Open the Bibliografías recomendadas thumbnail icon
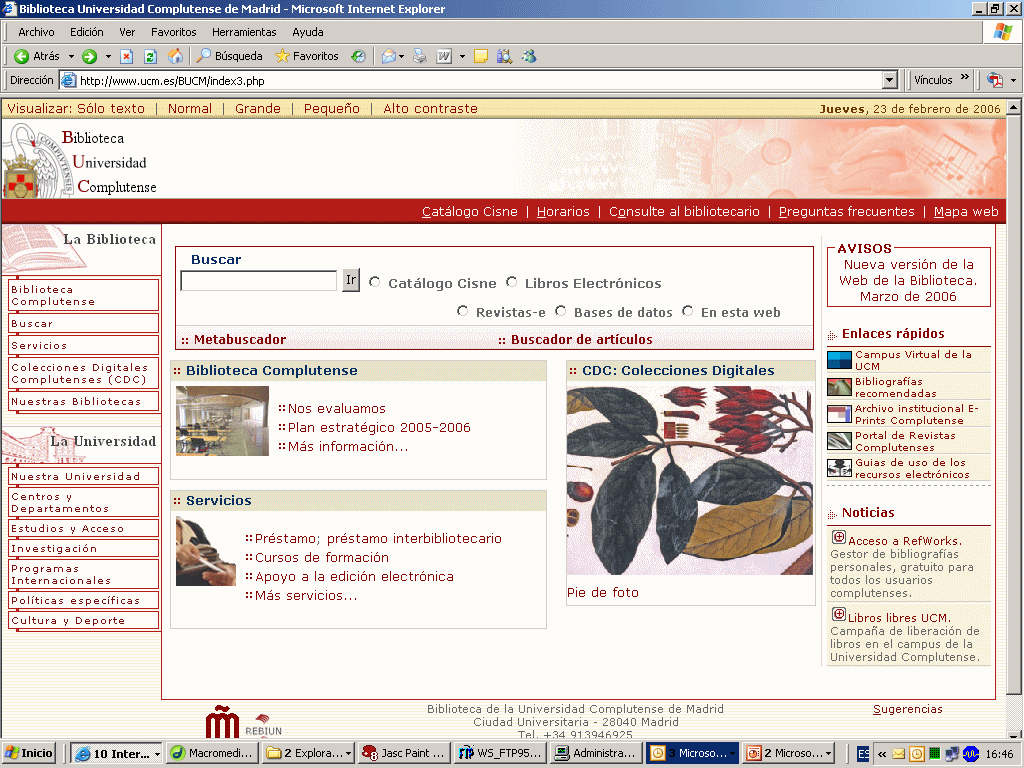Image resolution: width=1024 pixels, height=768 pixels. [839, 387]
